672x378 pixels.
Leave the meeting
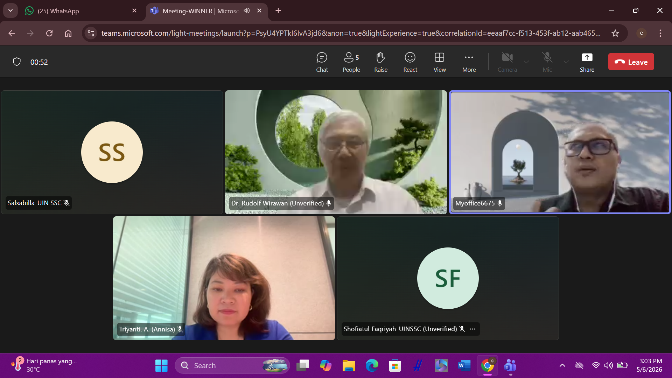[x=631, y=62]
